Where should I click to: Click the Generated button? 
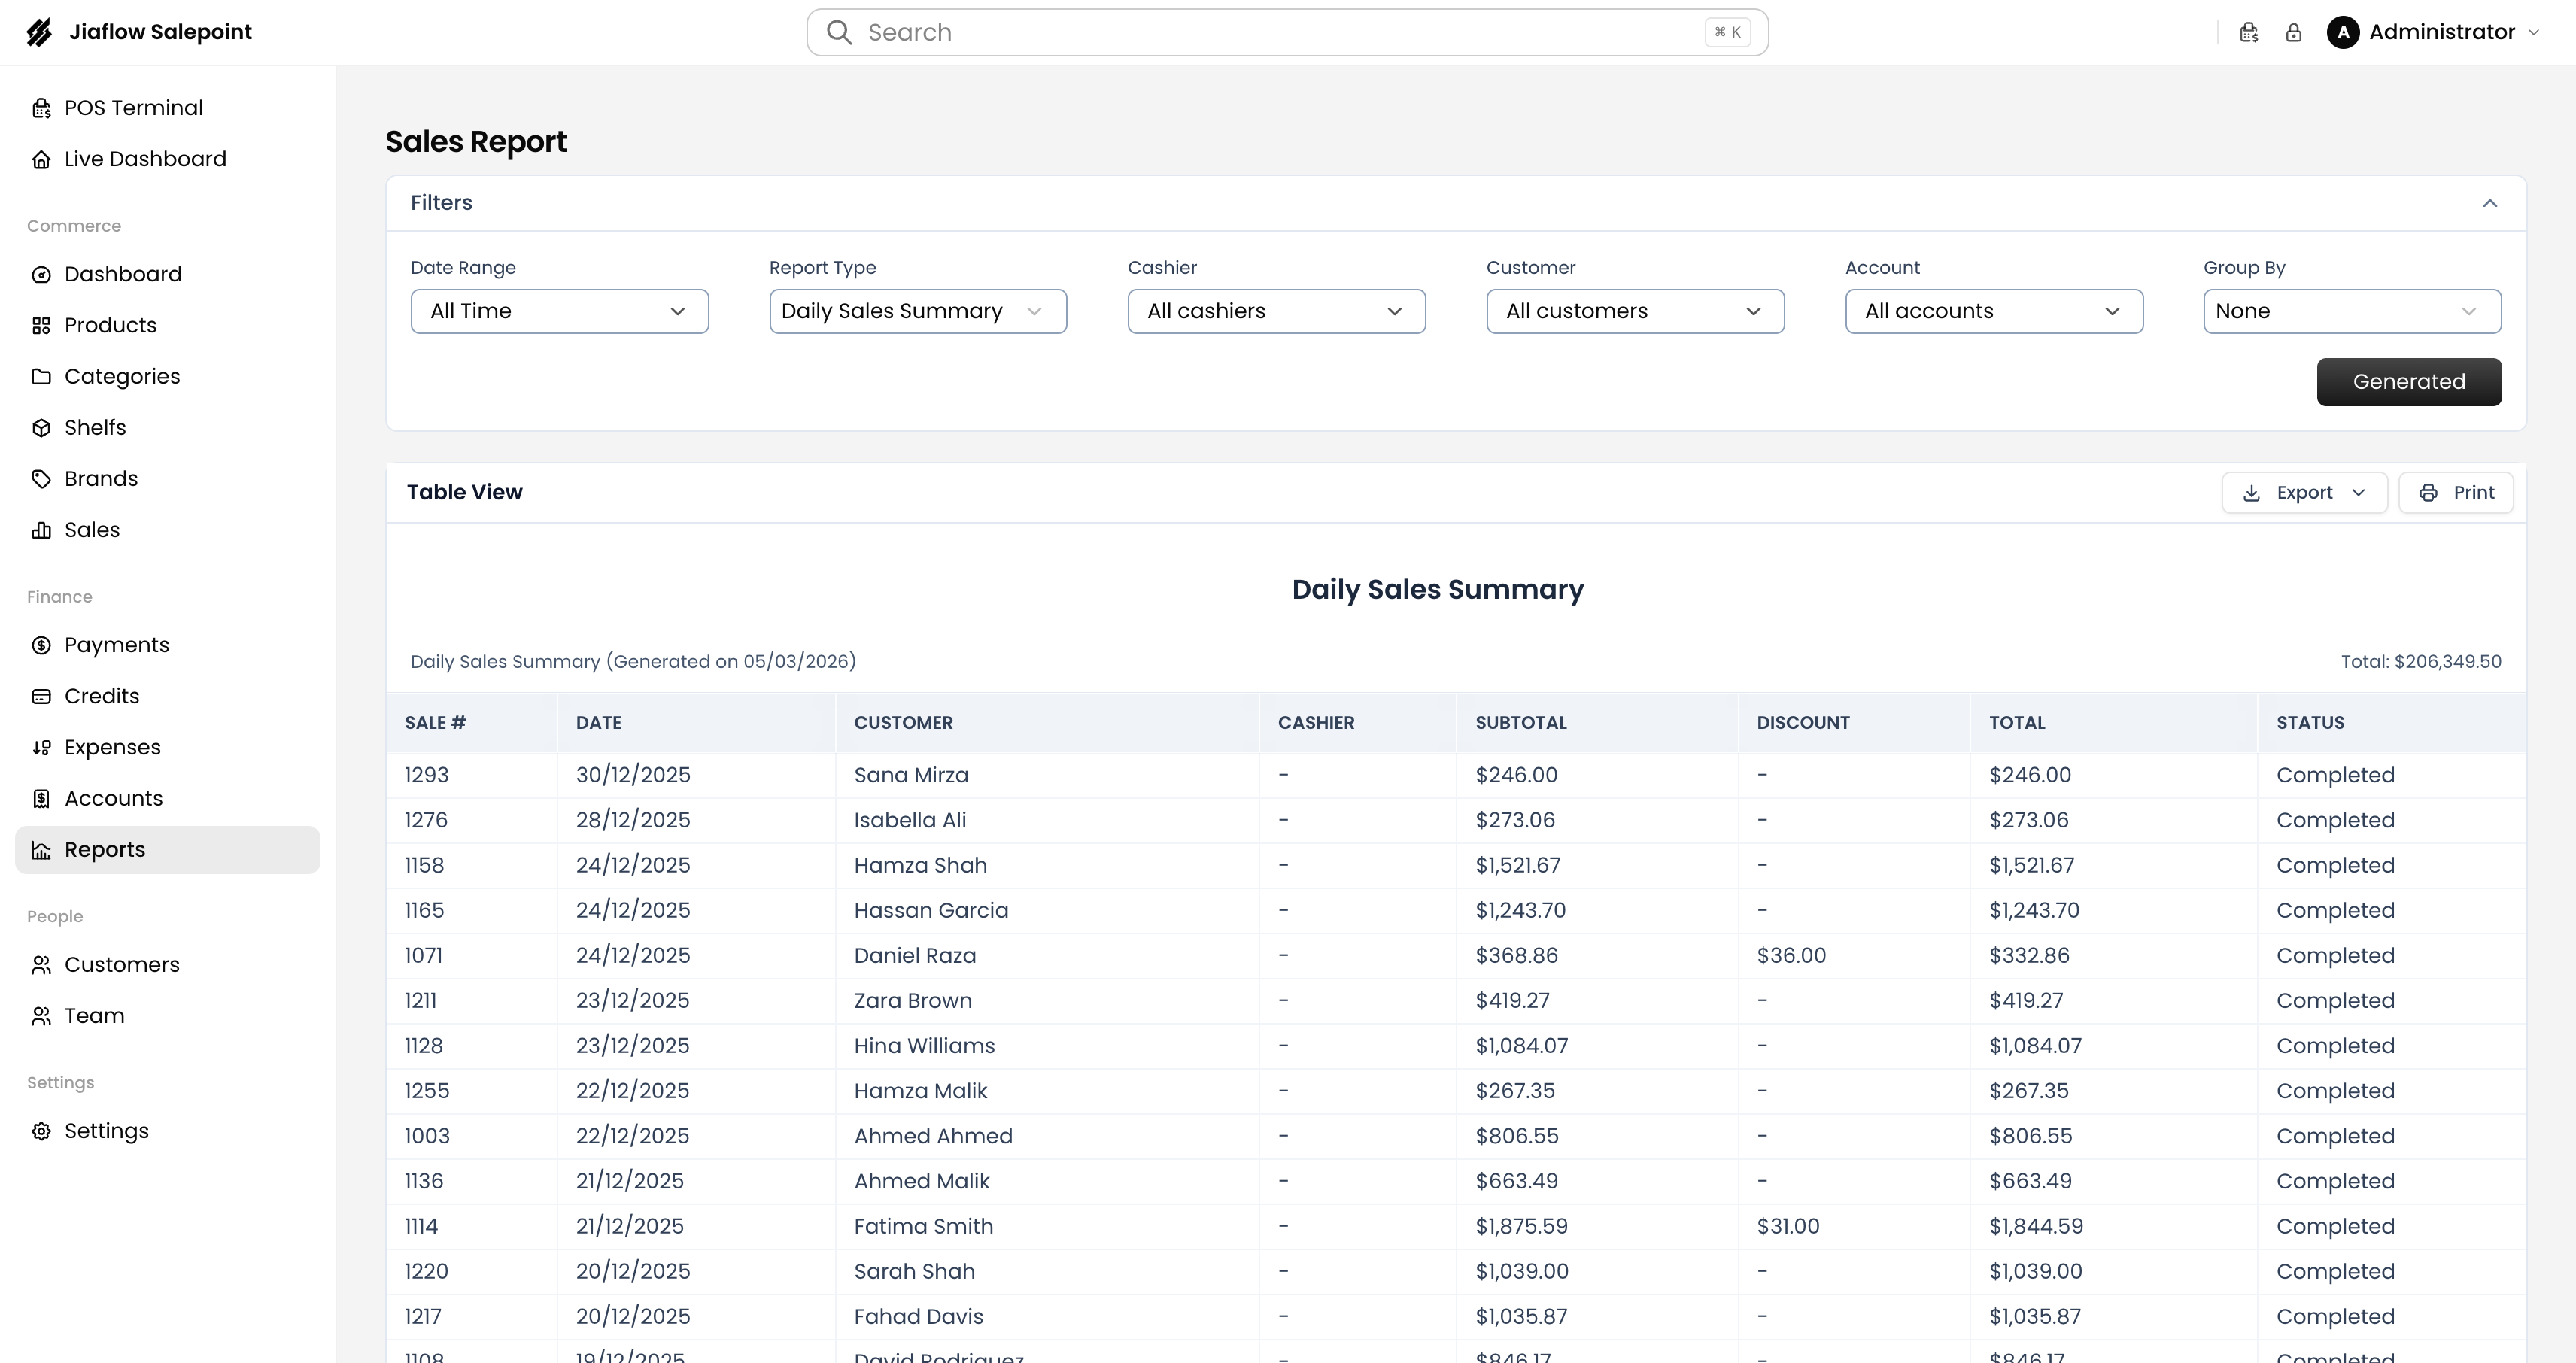pos(2409,382)
